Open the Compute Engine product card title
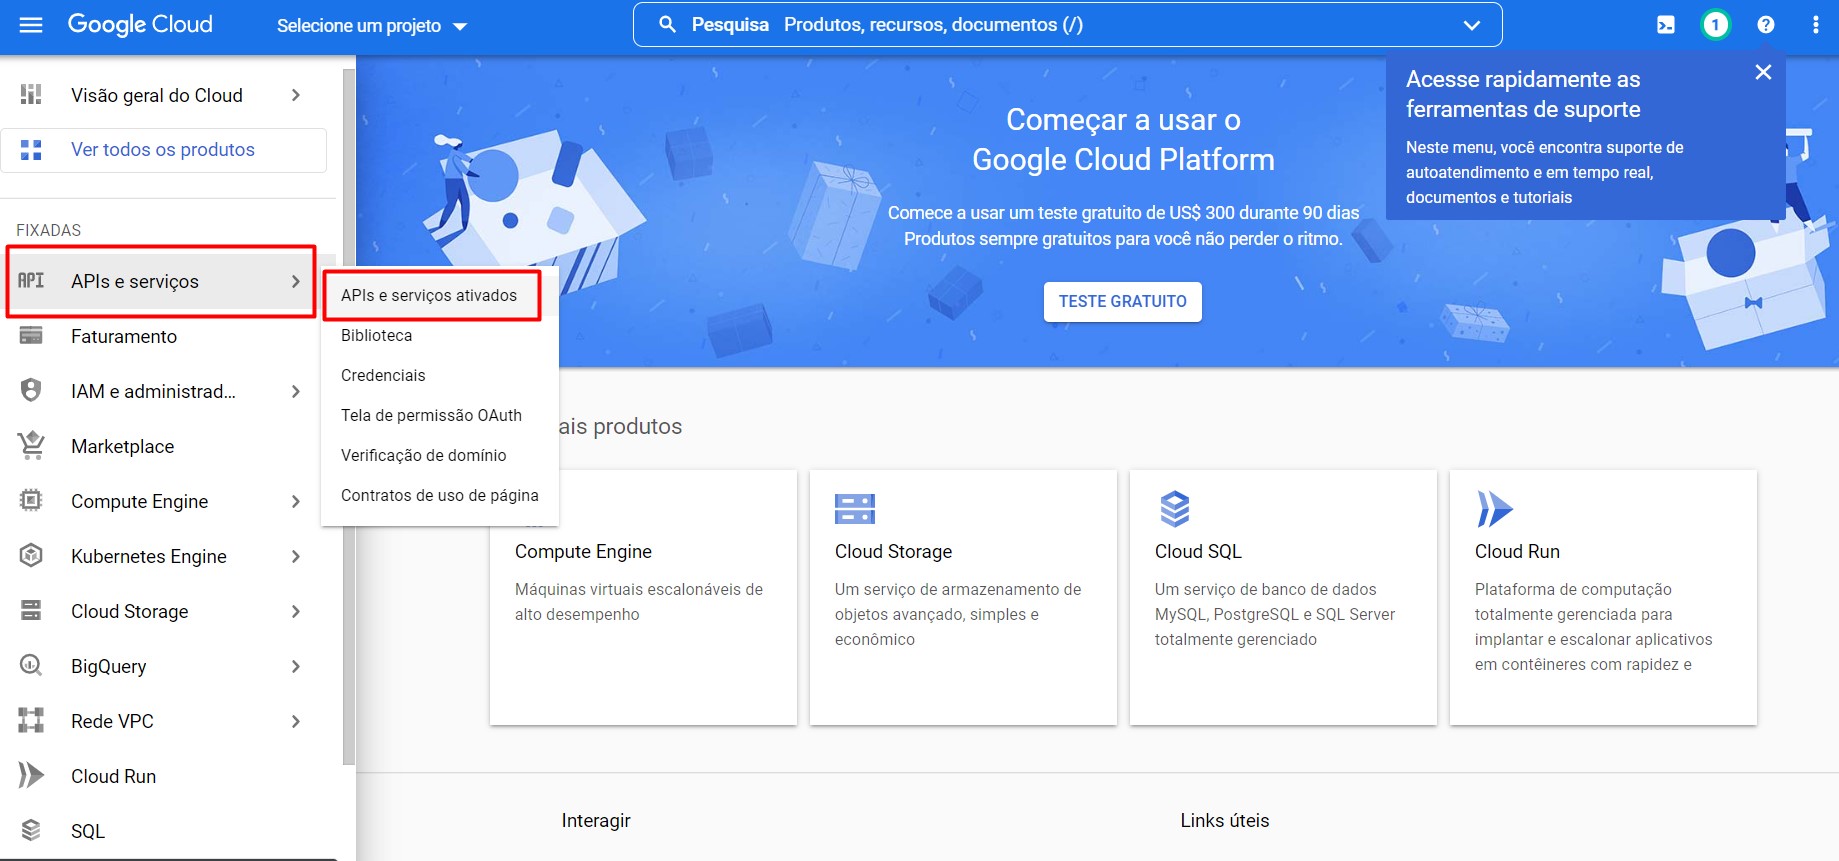1839x861 pixels. coord(583,551)
